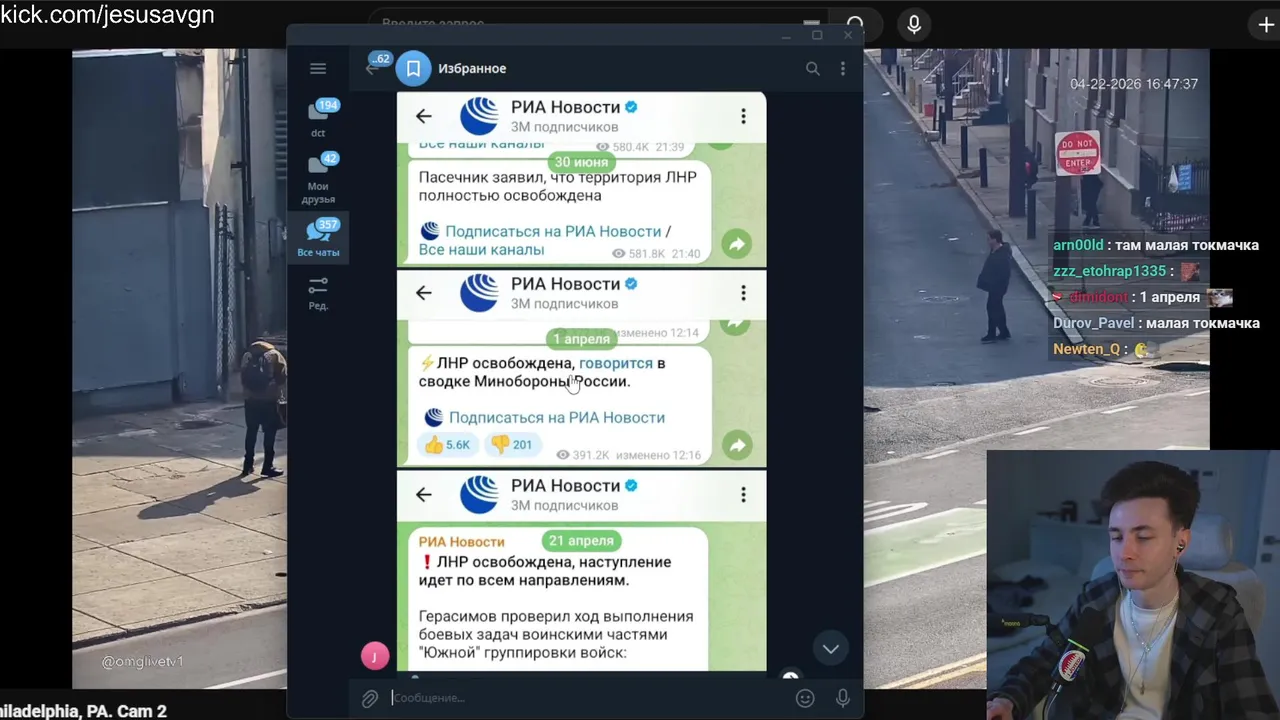The image size is (1280, 720).
Task: Click the Ред. edit folders button
Action: (318, 293)
